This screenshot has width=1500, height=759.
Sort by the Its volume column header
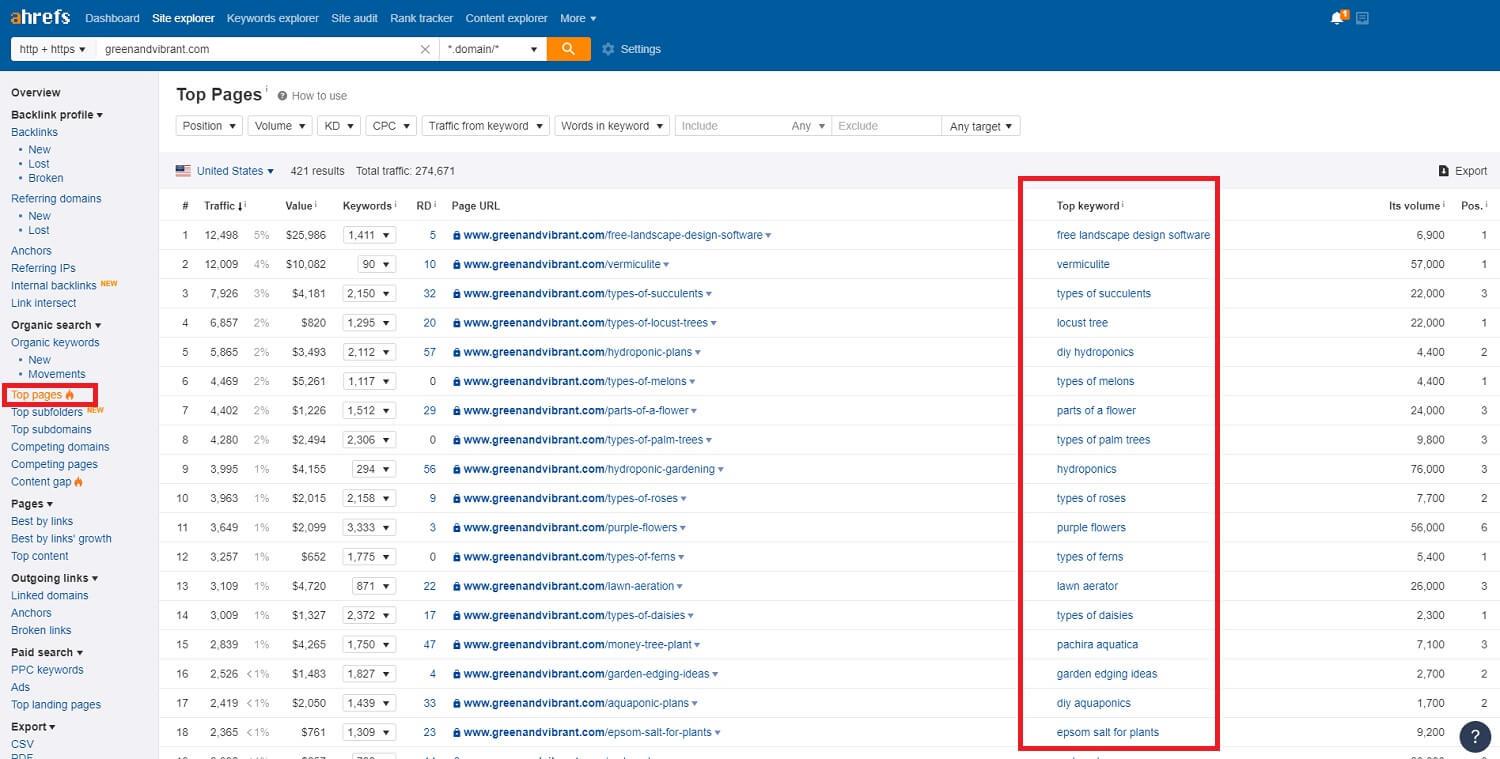(1416, 205)
